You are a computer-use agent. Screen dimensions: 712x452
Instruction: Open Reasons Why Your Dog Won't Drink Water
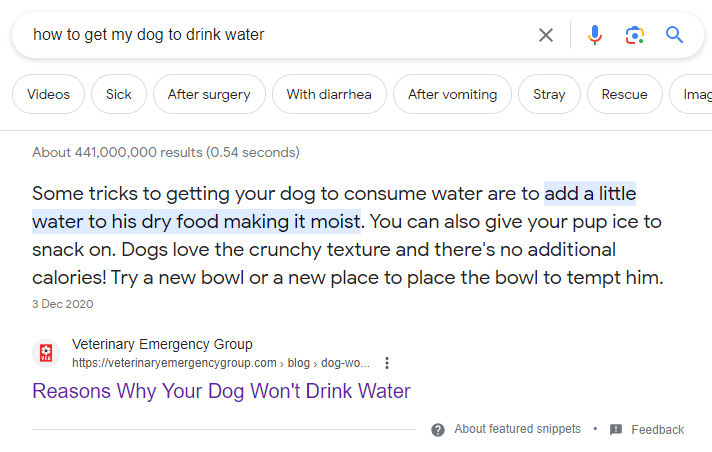pyautogui.click(x=221, y=391)
